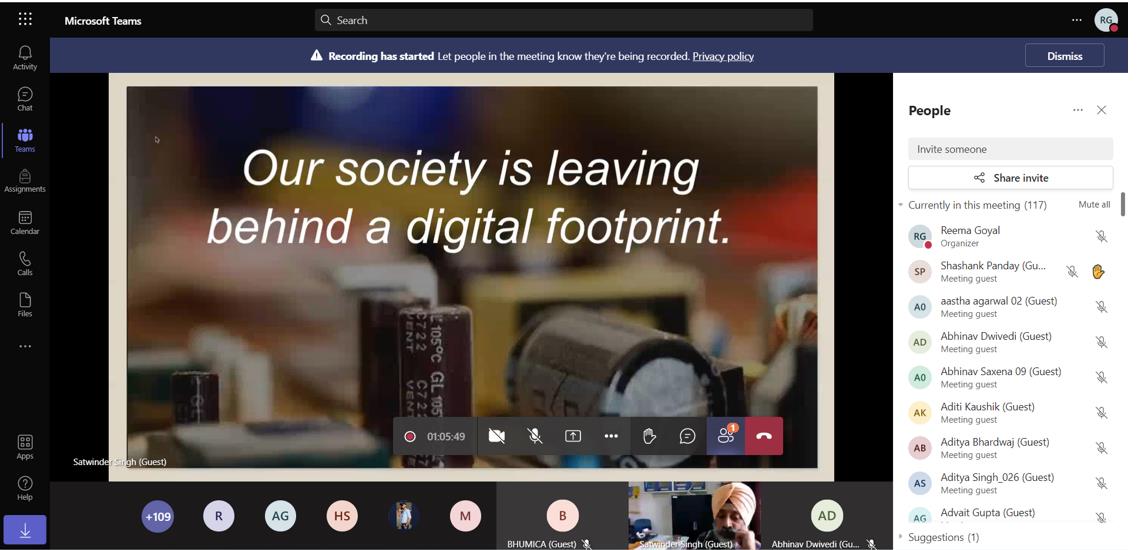This screenshot has height=550, width=1148.
Task: Open Activity in the left sidebar
Action: (x=25, y=58)
